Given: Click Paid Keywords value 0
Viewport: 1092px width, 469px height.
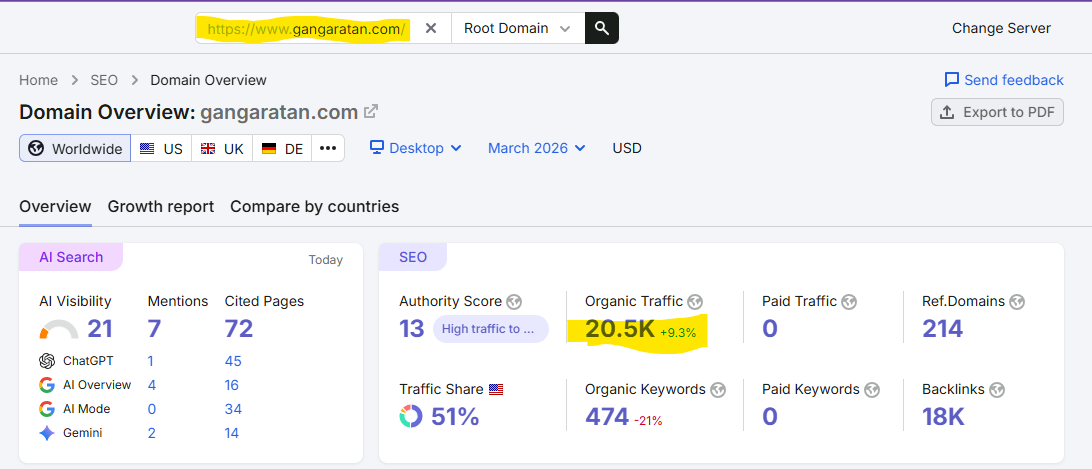Looking at the screenshot, I should [770, 417].
